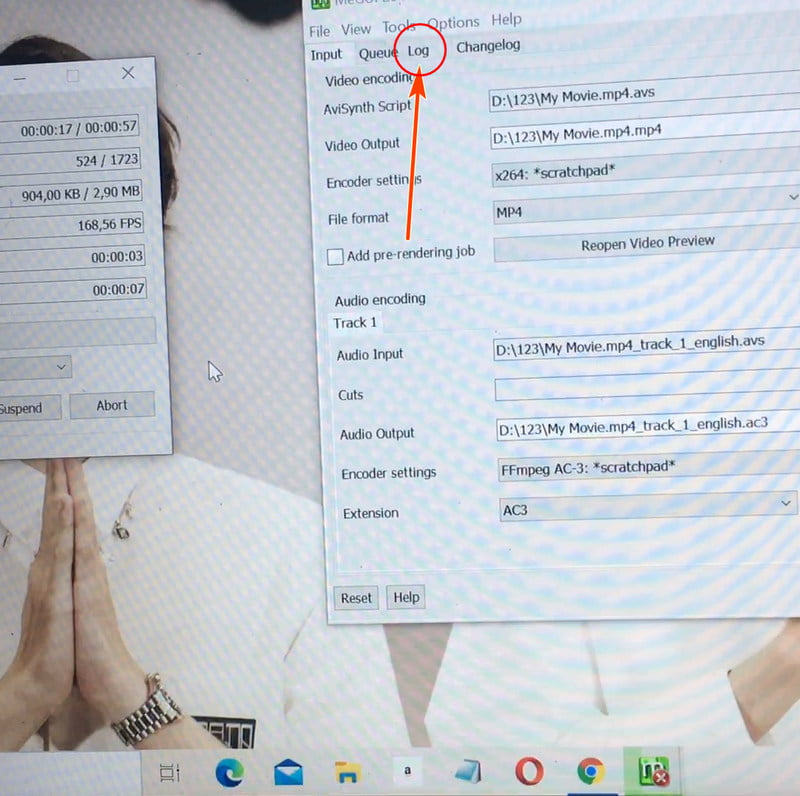Minimize the progress status window
The height and width of the screenshot is (796, 800).
coord(19,79)
